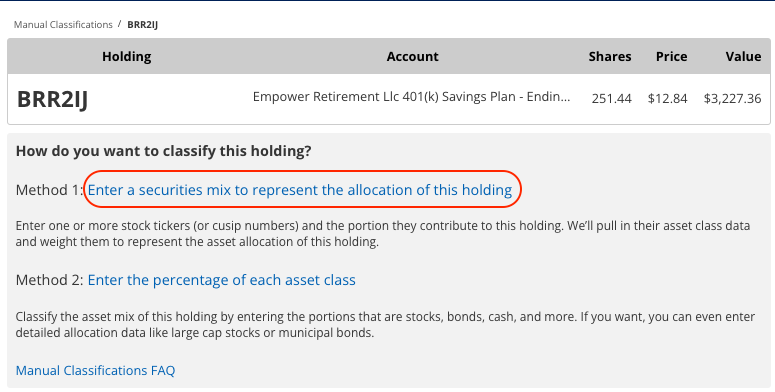Select the $12.84 price cell
Viewport: 775px width, 392px height.
(667, 98)
